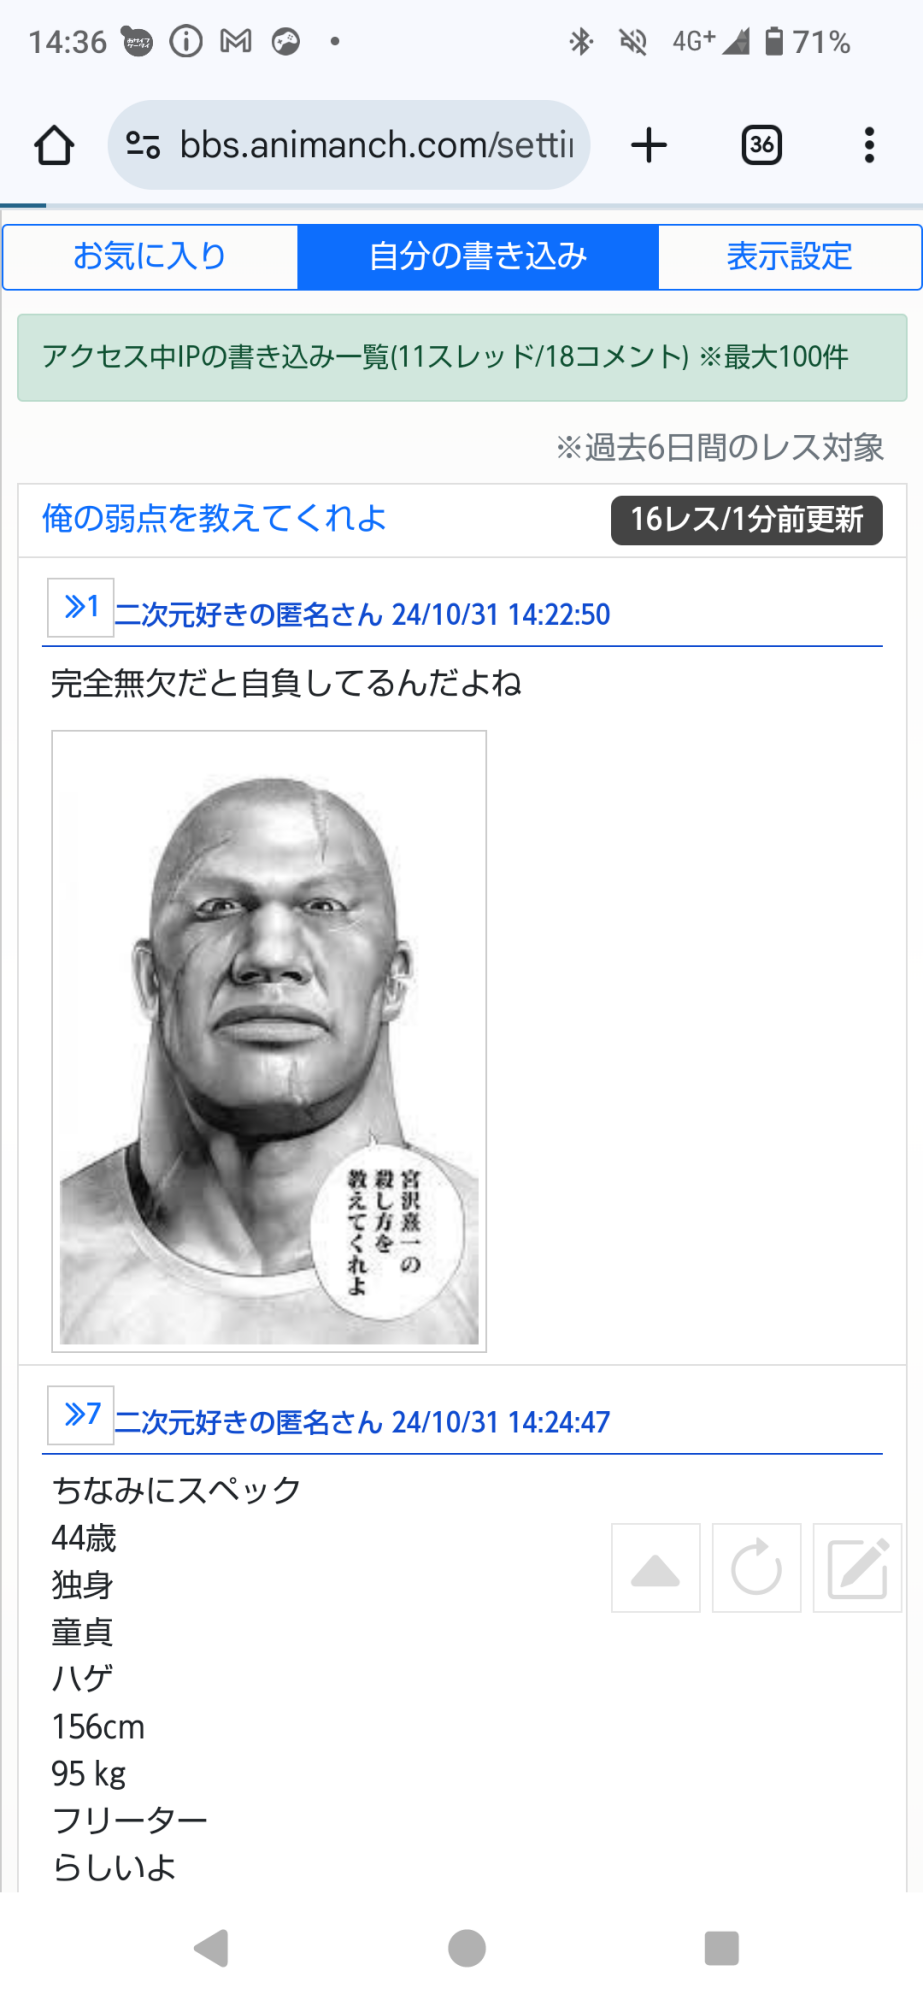Tap the Android recent apps square
This screenshot has height=2000, width=923.
point(722,1948)
